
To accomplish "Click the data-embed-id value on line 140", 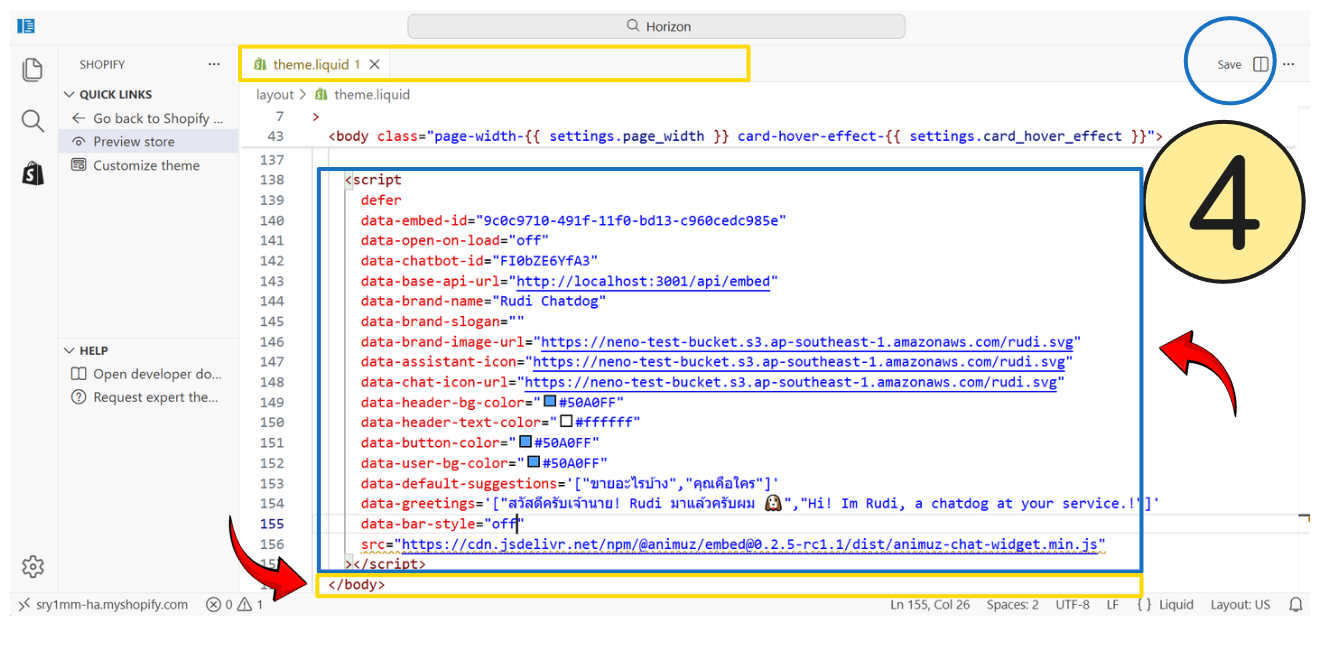I will point(631,220).
